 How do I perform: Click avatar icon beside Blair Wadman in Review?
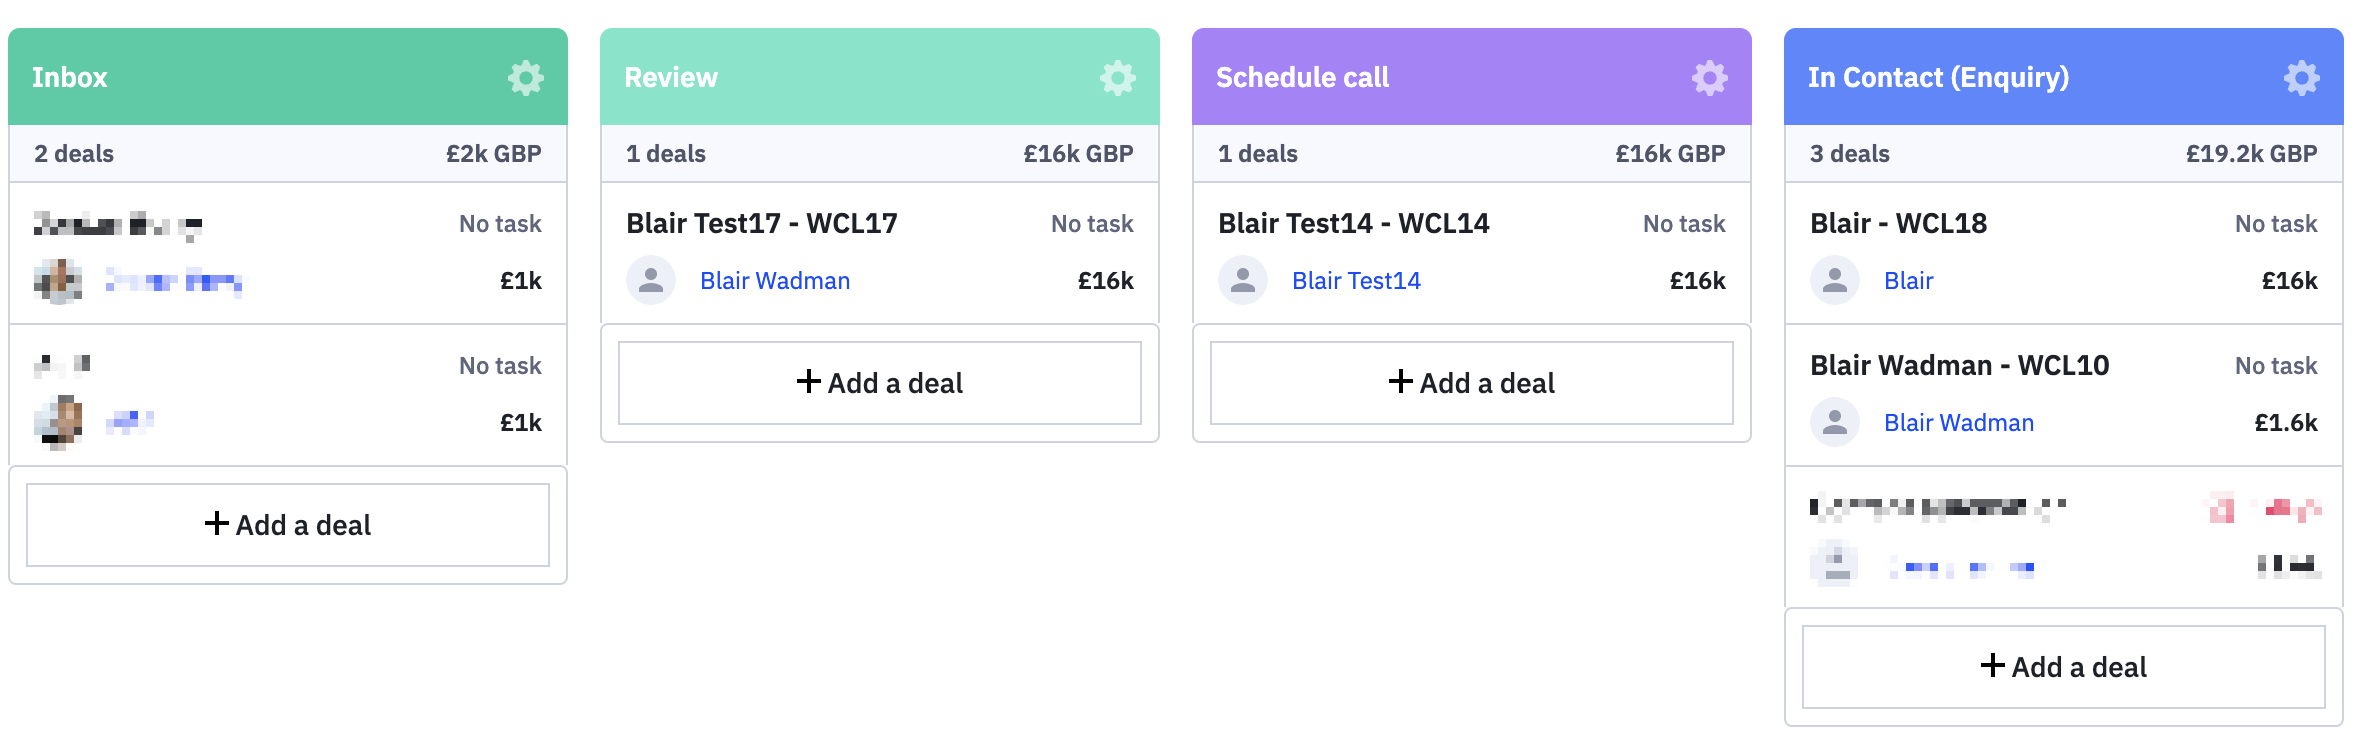(651, 281)
